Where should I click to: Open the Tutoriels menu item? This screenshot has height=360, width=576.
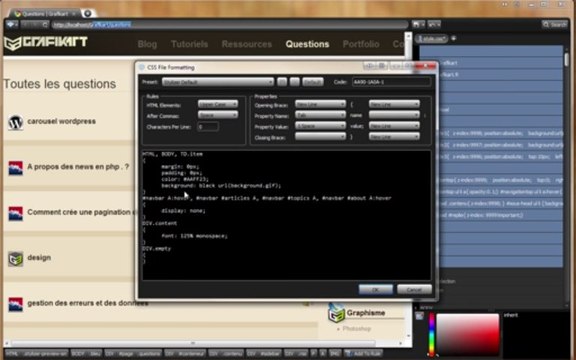pyautogui.click(x=190, y=44)
